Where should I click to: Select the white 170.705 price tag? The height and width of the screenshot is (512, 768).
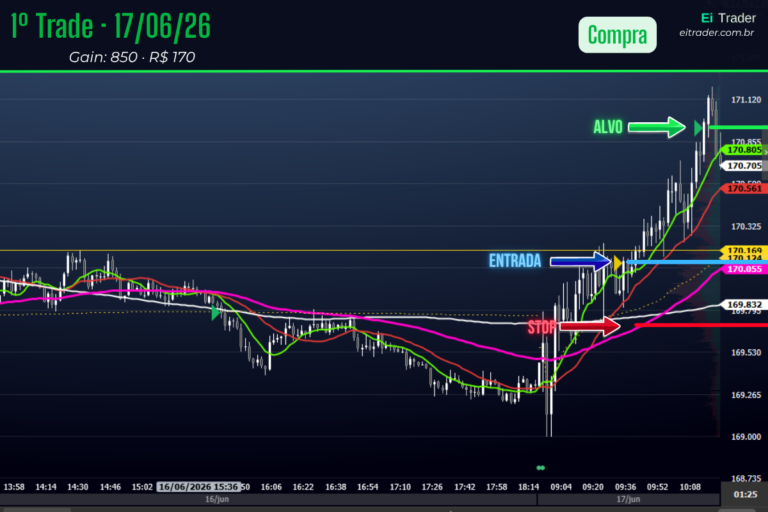(x=744, y=166)
